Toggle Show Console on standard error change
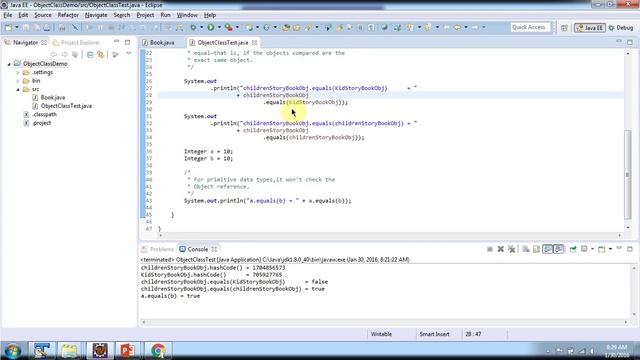Viewport: 640px width, 360px height. (x=558, y=249)
